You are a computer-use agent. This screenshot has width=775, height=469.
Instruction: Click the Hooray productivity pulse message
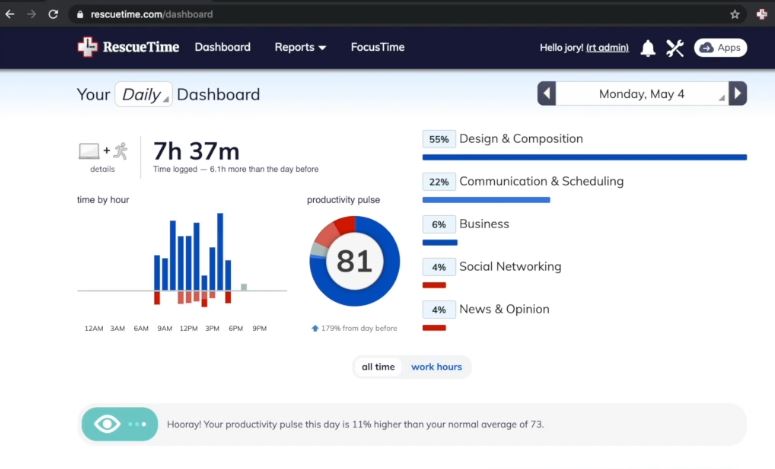tap(355, 425)
